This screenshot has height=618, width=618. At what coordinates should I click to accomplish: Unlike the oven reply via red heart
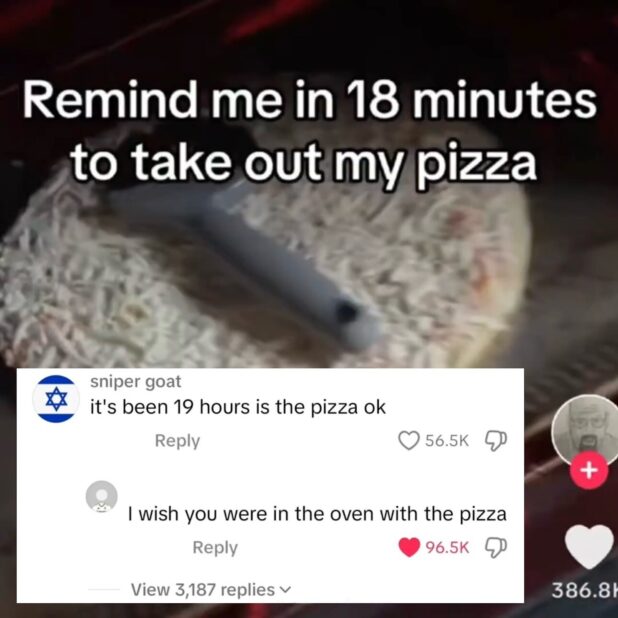[409, 547]
